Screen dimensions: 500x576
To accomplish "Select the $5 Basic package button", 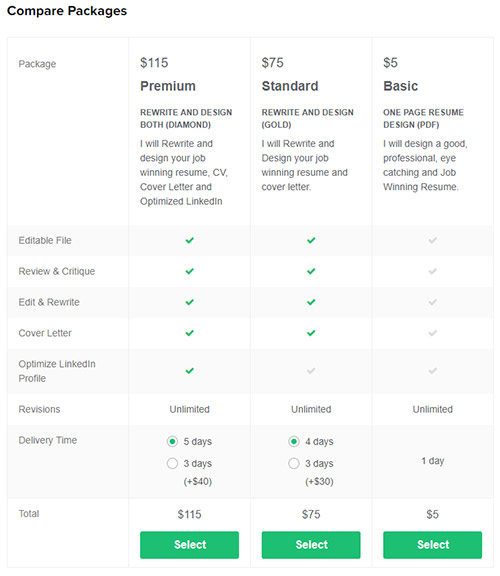I will 433,545.
